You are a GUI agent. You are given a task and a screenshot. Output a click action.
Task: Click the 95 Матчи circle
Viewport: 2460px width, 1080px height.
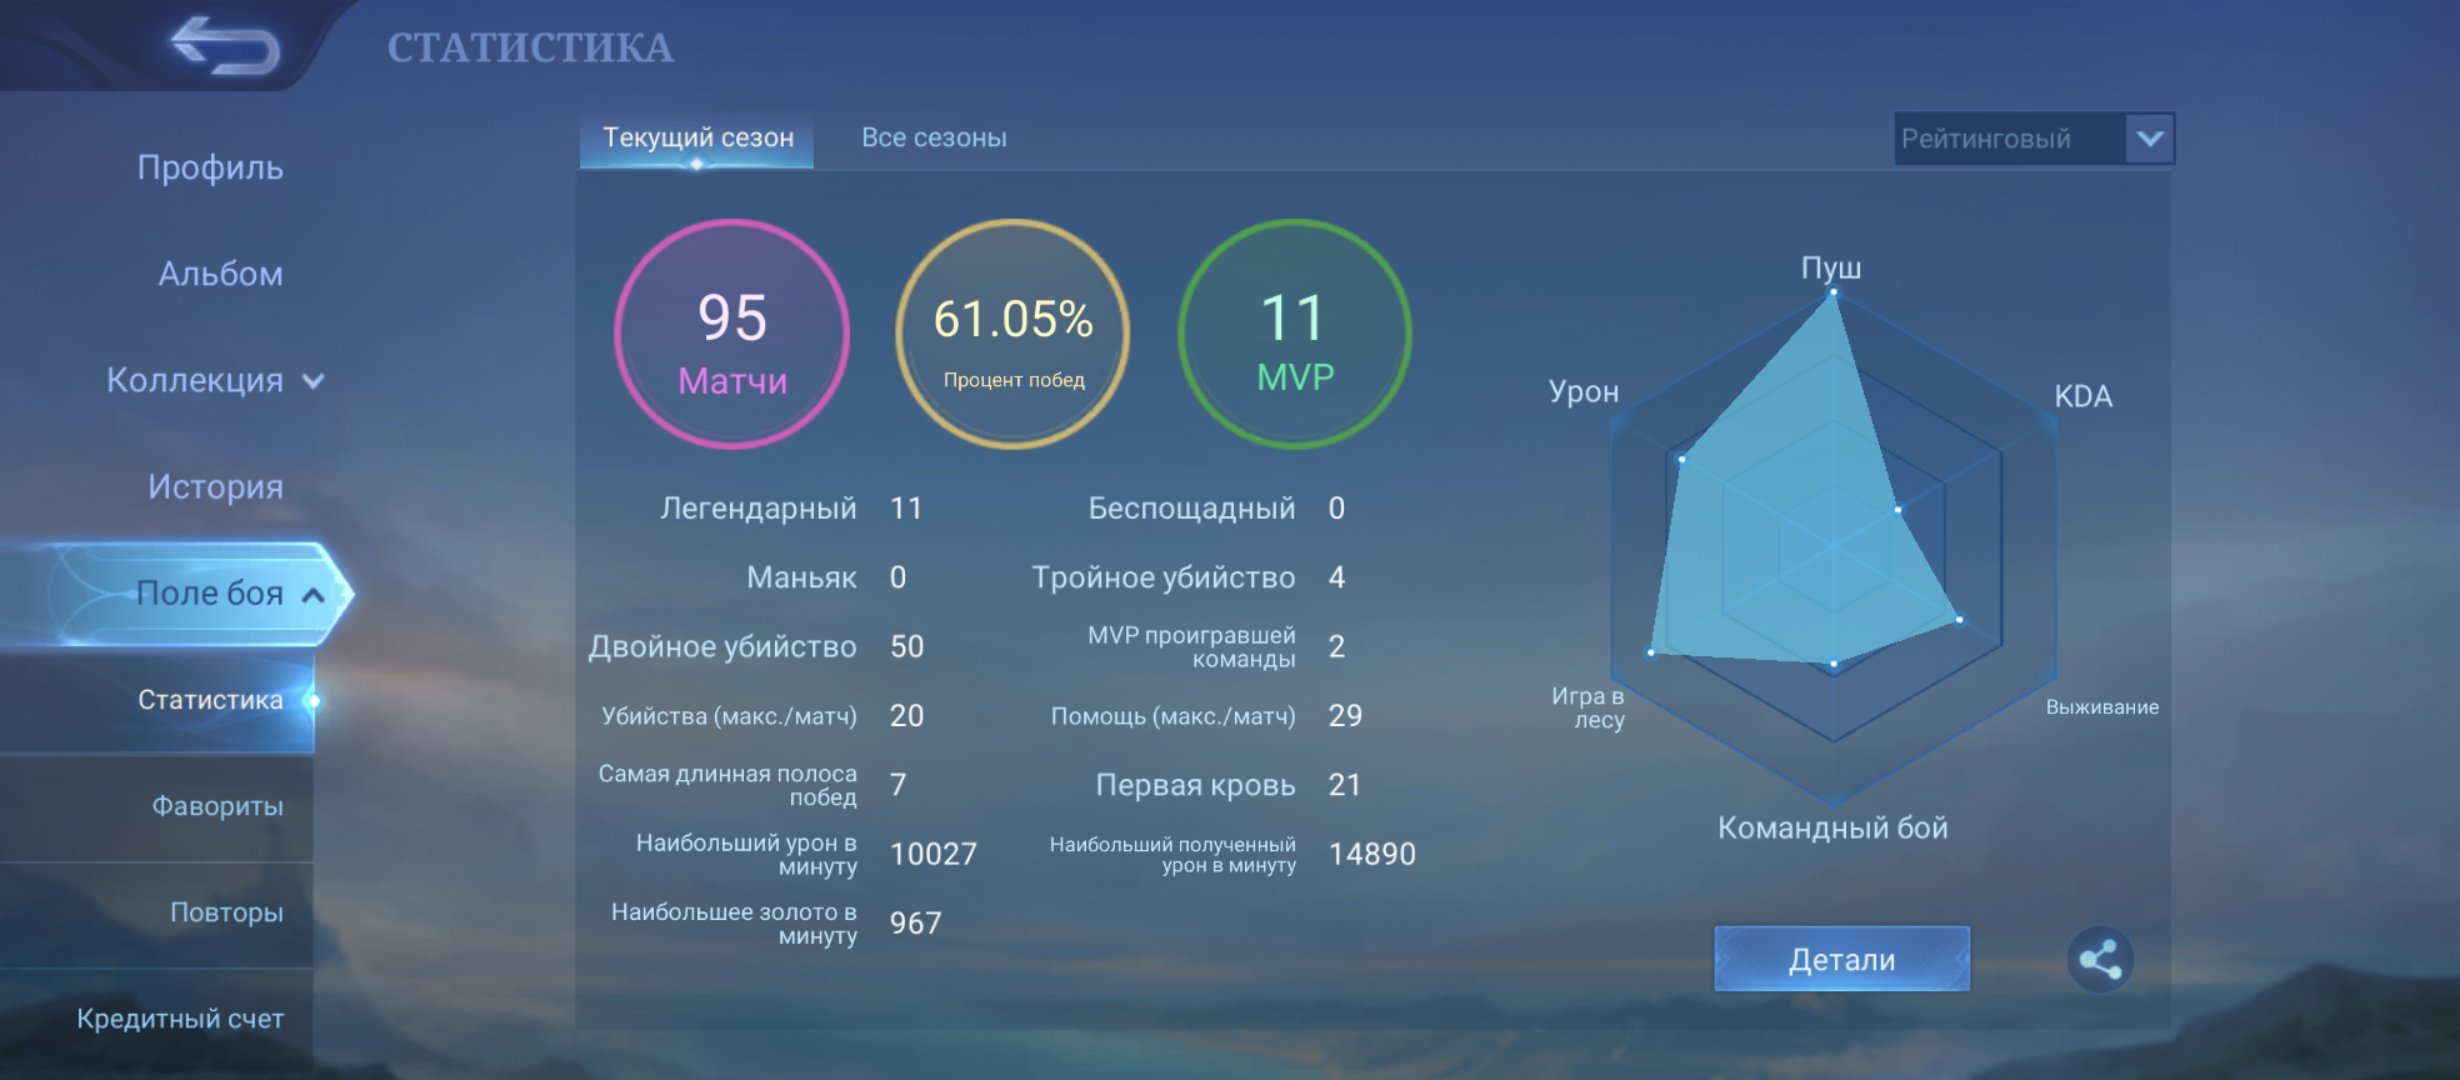tap(732, 334)
